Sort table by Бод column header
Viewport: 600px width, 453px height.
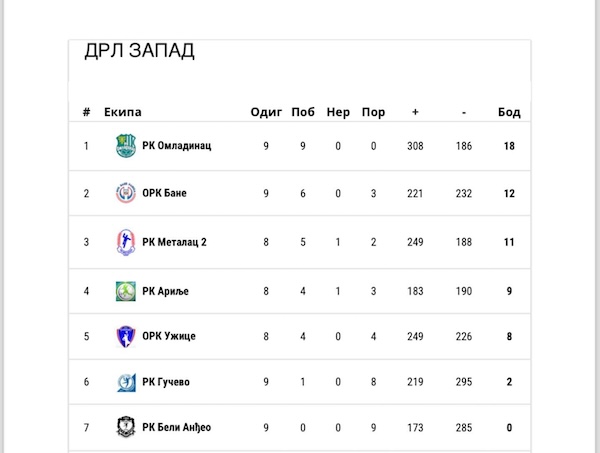(509, 112)
